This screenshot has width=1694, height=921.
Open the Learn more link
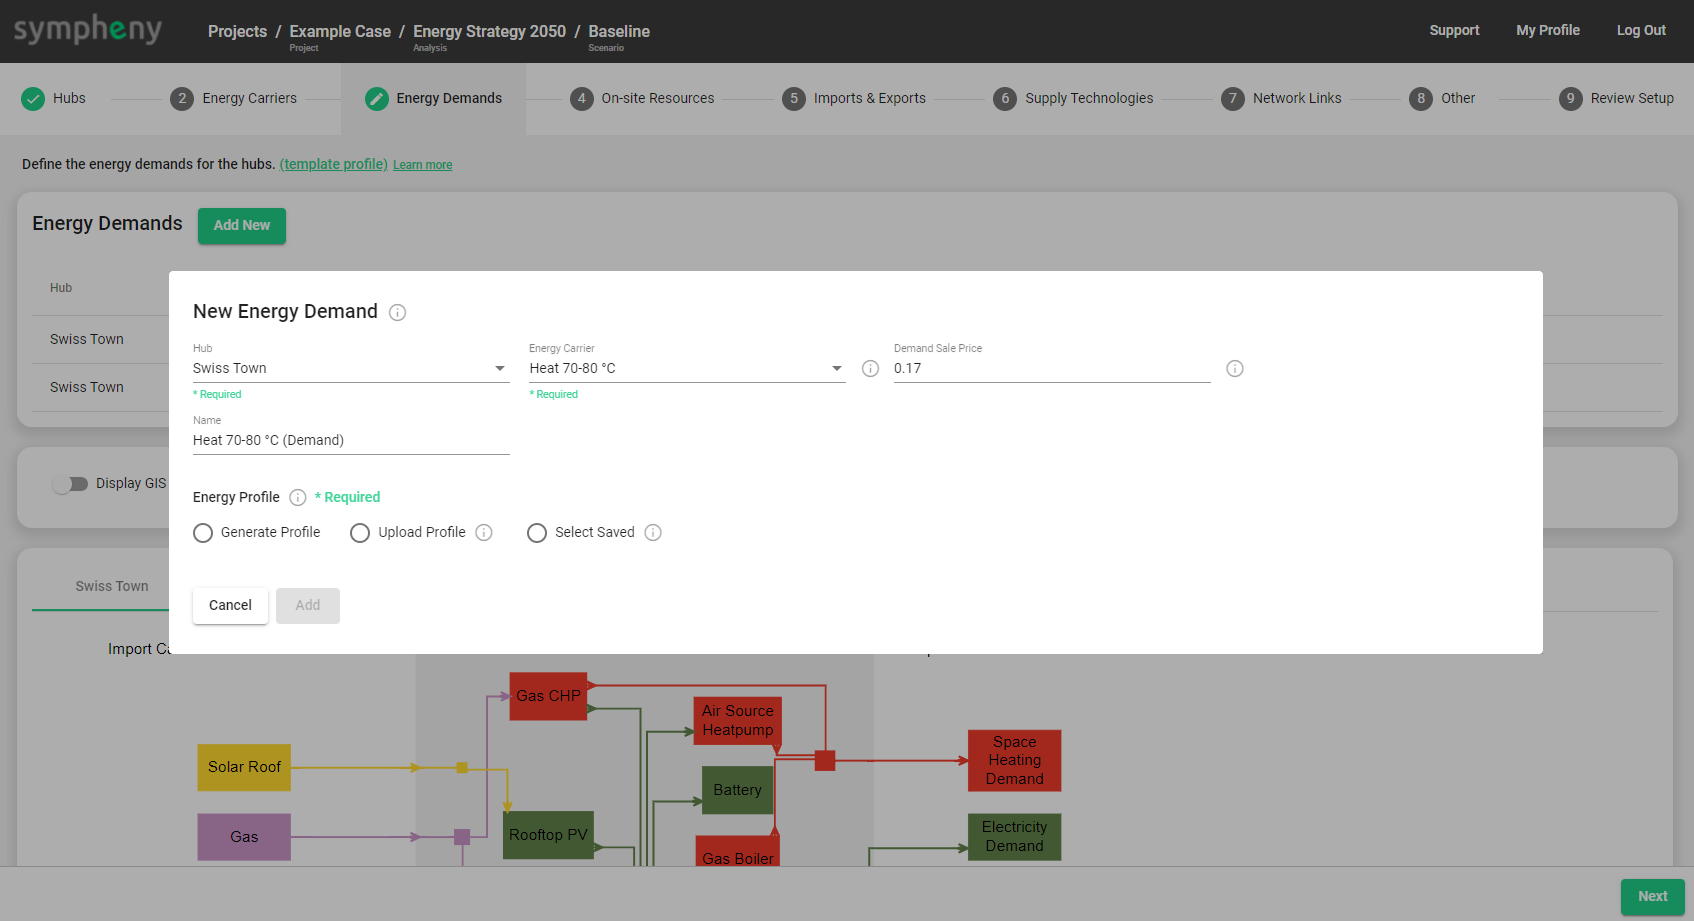[422, 165]
